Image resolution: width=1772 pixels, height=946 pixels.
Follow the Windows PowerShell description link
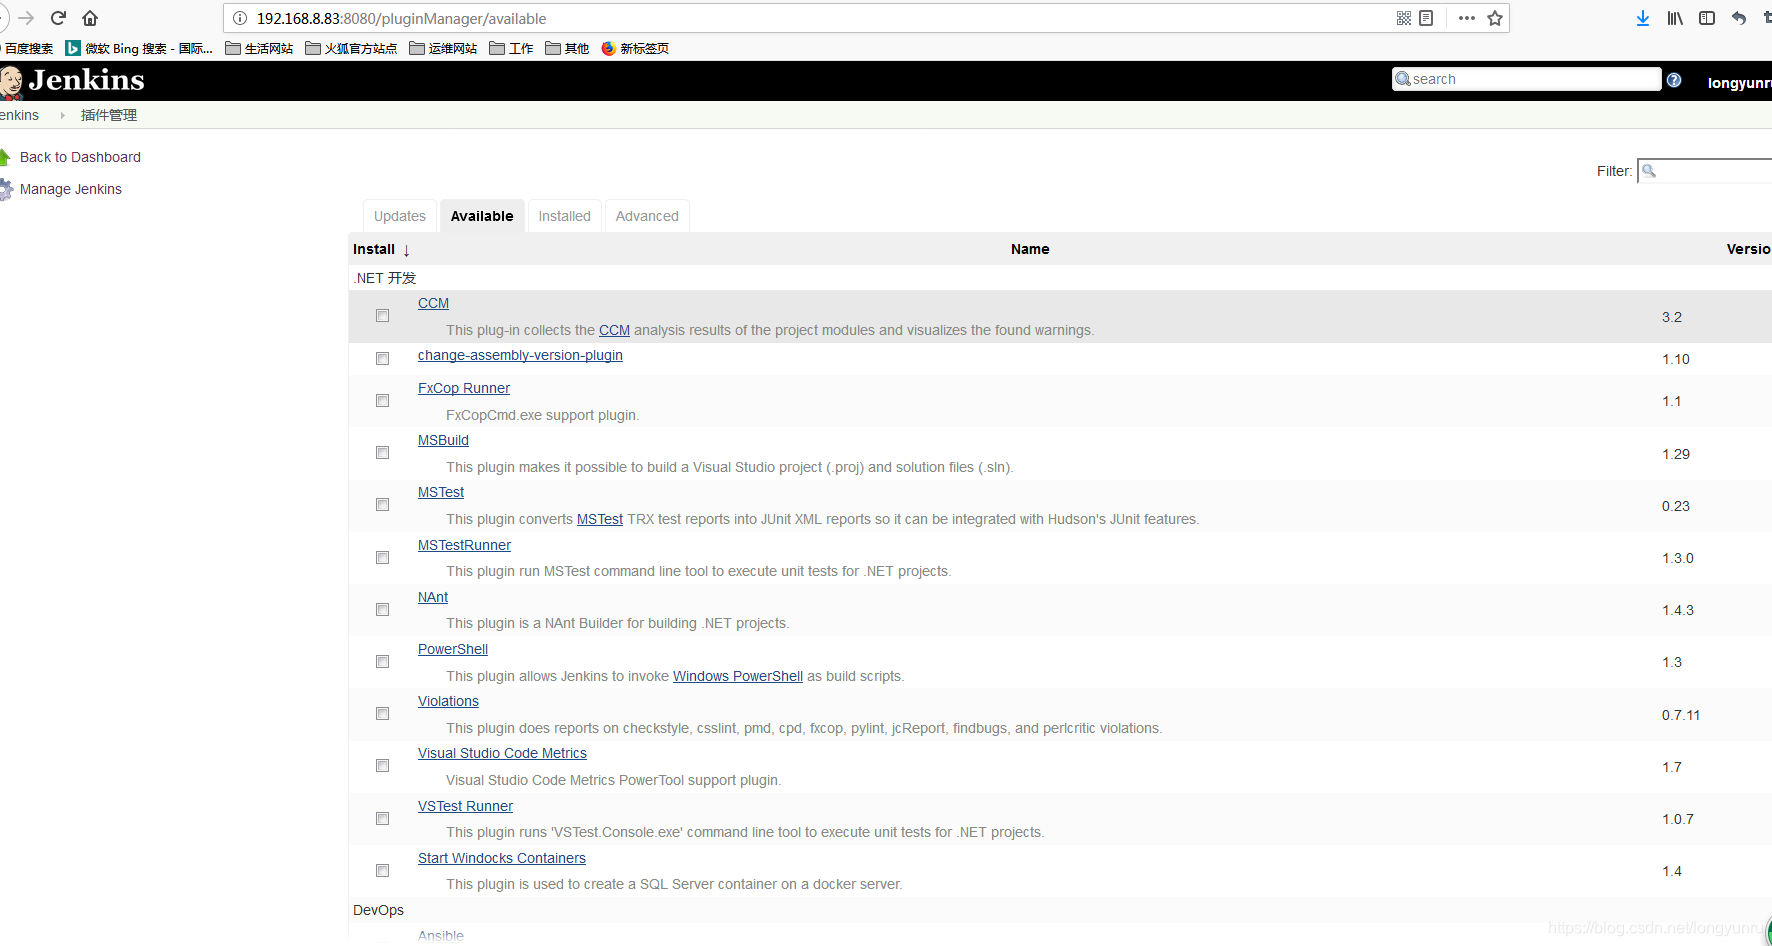[x=738, y=676]
